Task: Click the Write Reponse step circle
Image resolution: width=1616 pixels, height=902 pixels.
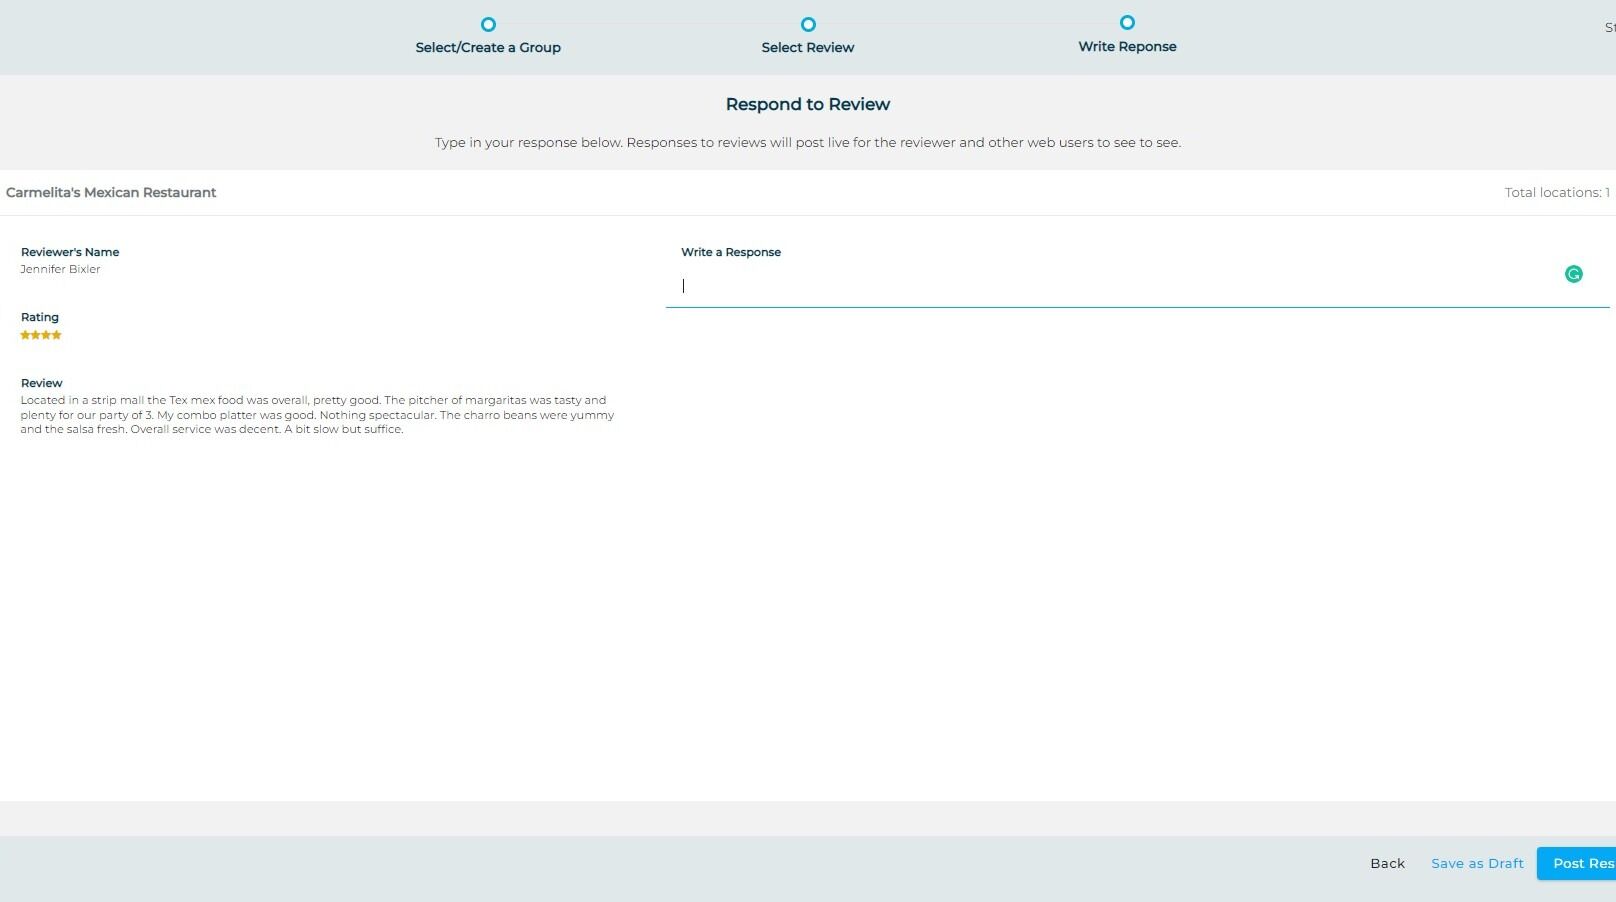Action: [x=1127, y=22]
